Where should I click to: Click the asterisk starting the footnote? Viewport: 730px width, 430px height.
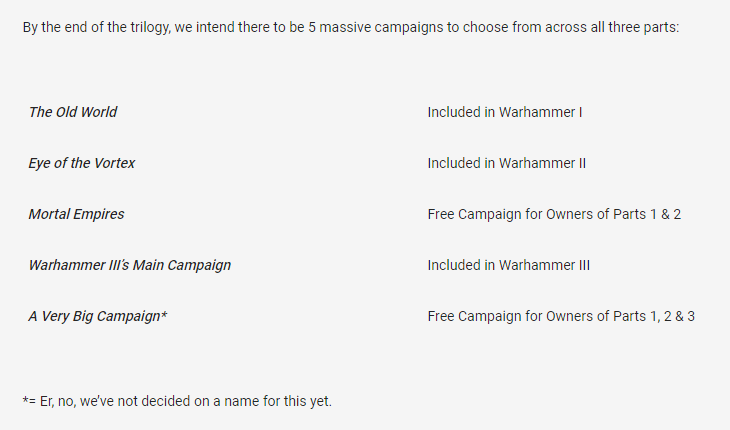(x=25, y=399)
